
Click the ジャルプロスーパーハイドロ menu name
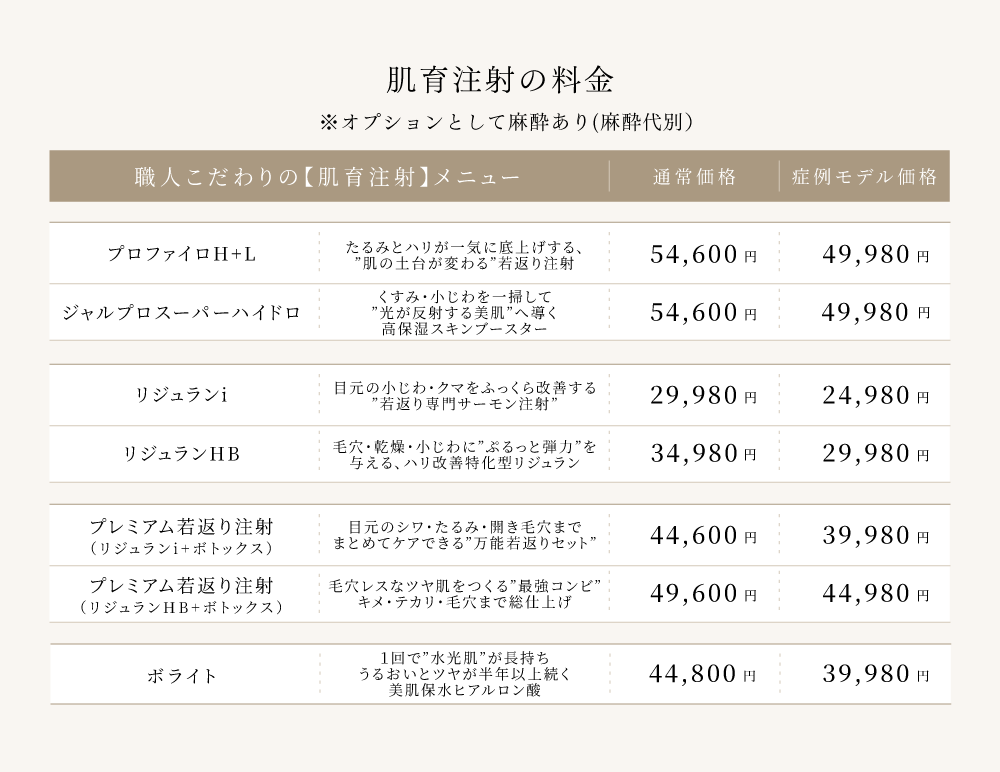pyautogui.click(x=182, y=313)
